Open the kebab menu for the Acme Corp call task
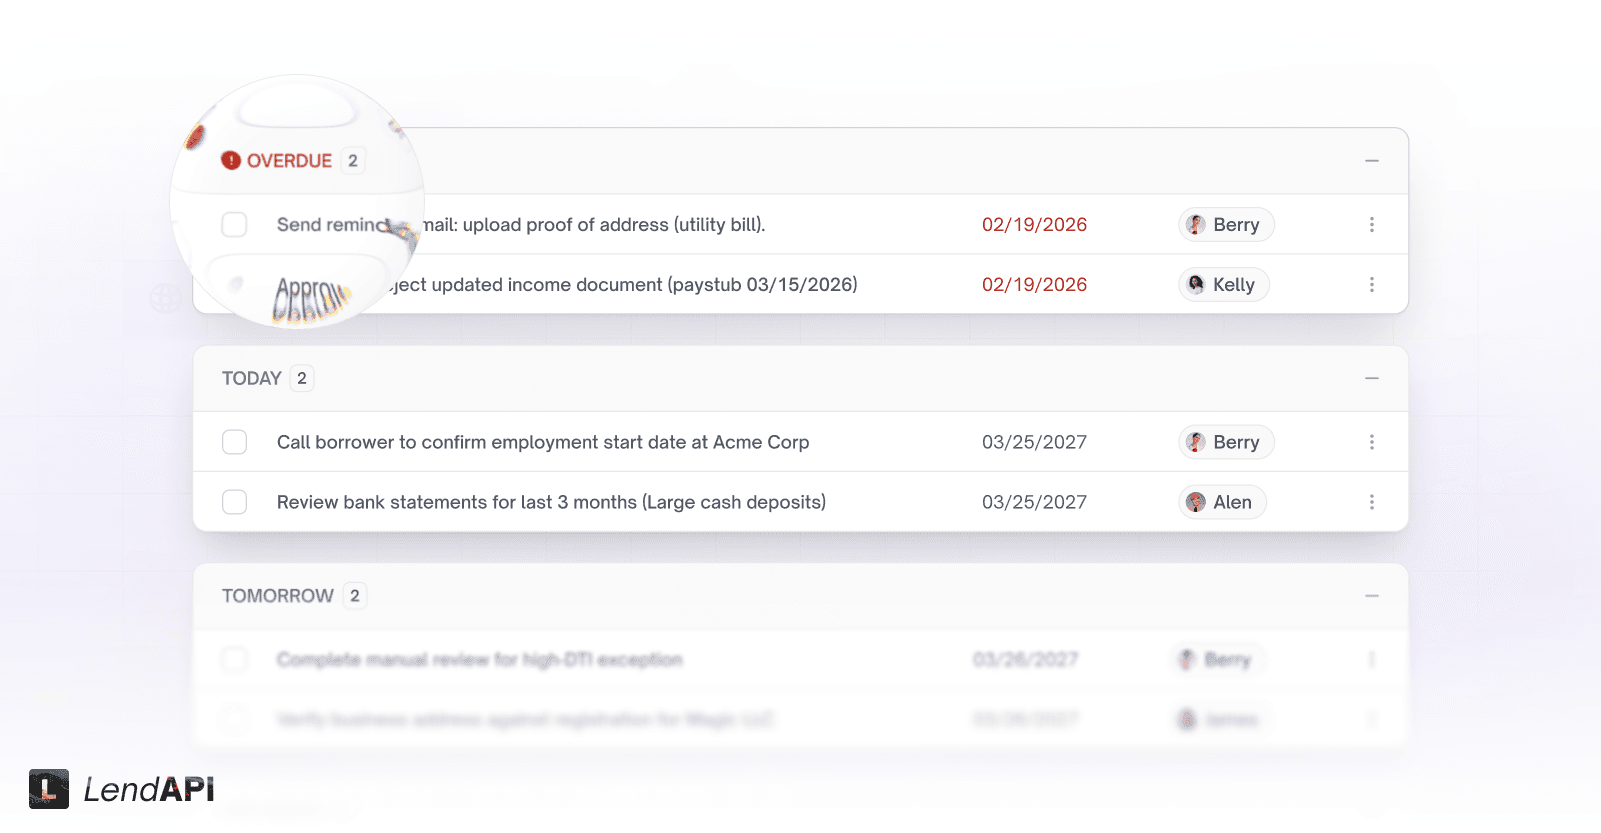This screenshot has width=1601, height=833. coord(1372,441)
